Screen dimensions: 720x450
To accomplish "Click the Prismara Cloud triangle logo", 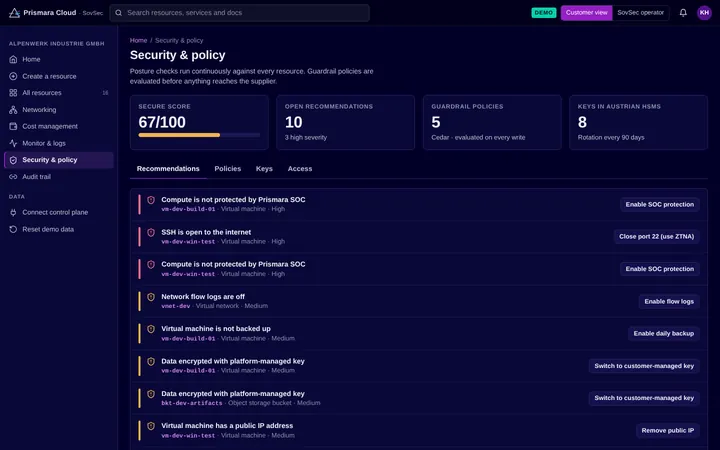I will 14,13.
